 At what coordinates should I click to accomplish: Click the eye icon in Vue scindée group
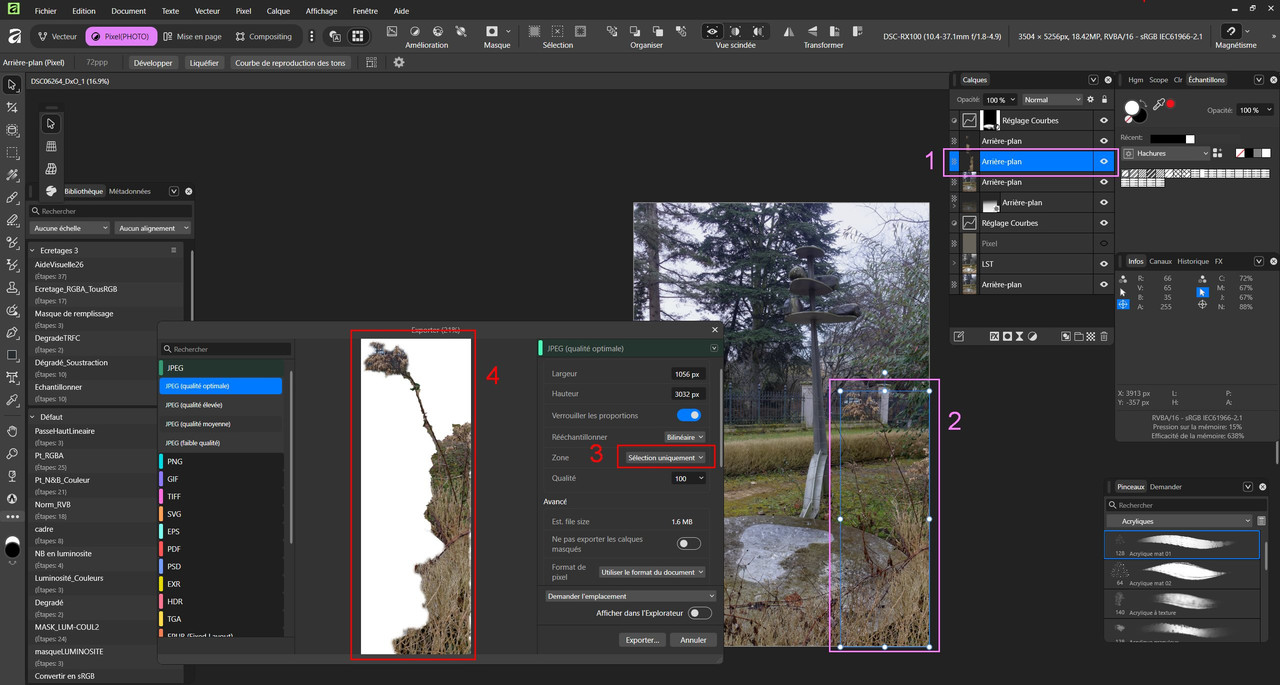tap(712, 32)
